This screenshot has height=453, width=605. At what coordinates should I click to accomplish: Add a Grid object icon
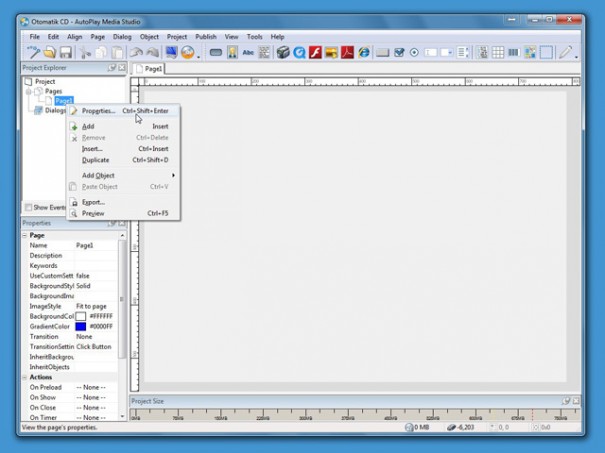tap(498, 52)
